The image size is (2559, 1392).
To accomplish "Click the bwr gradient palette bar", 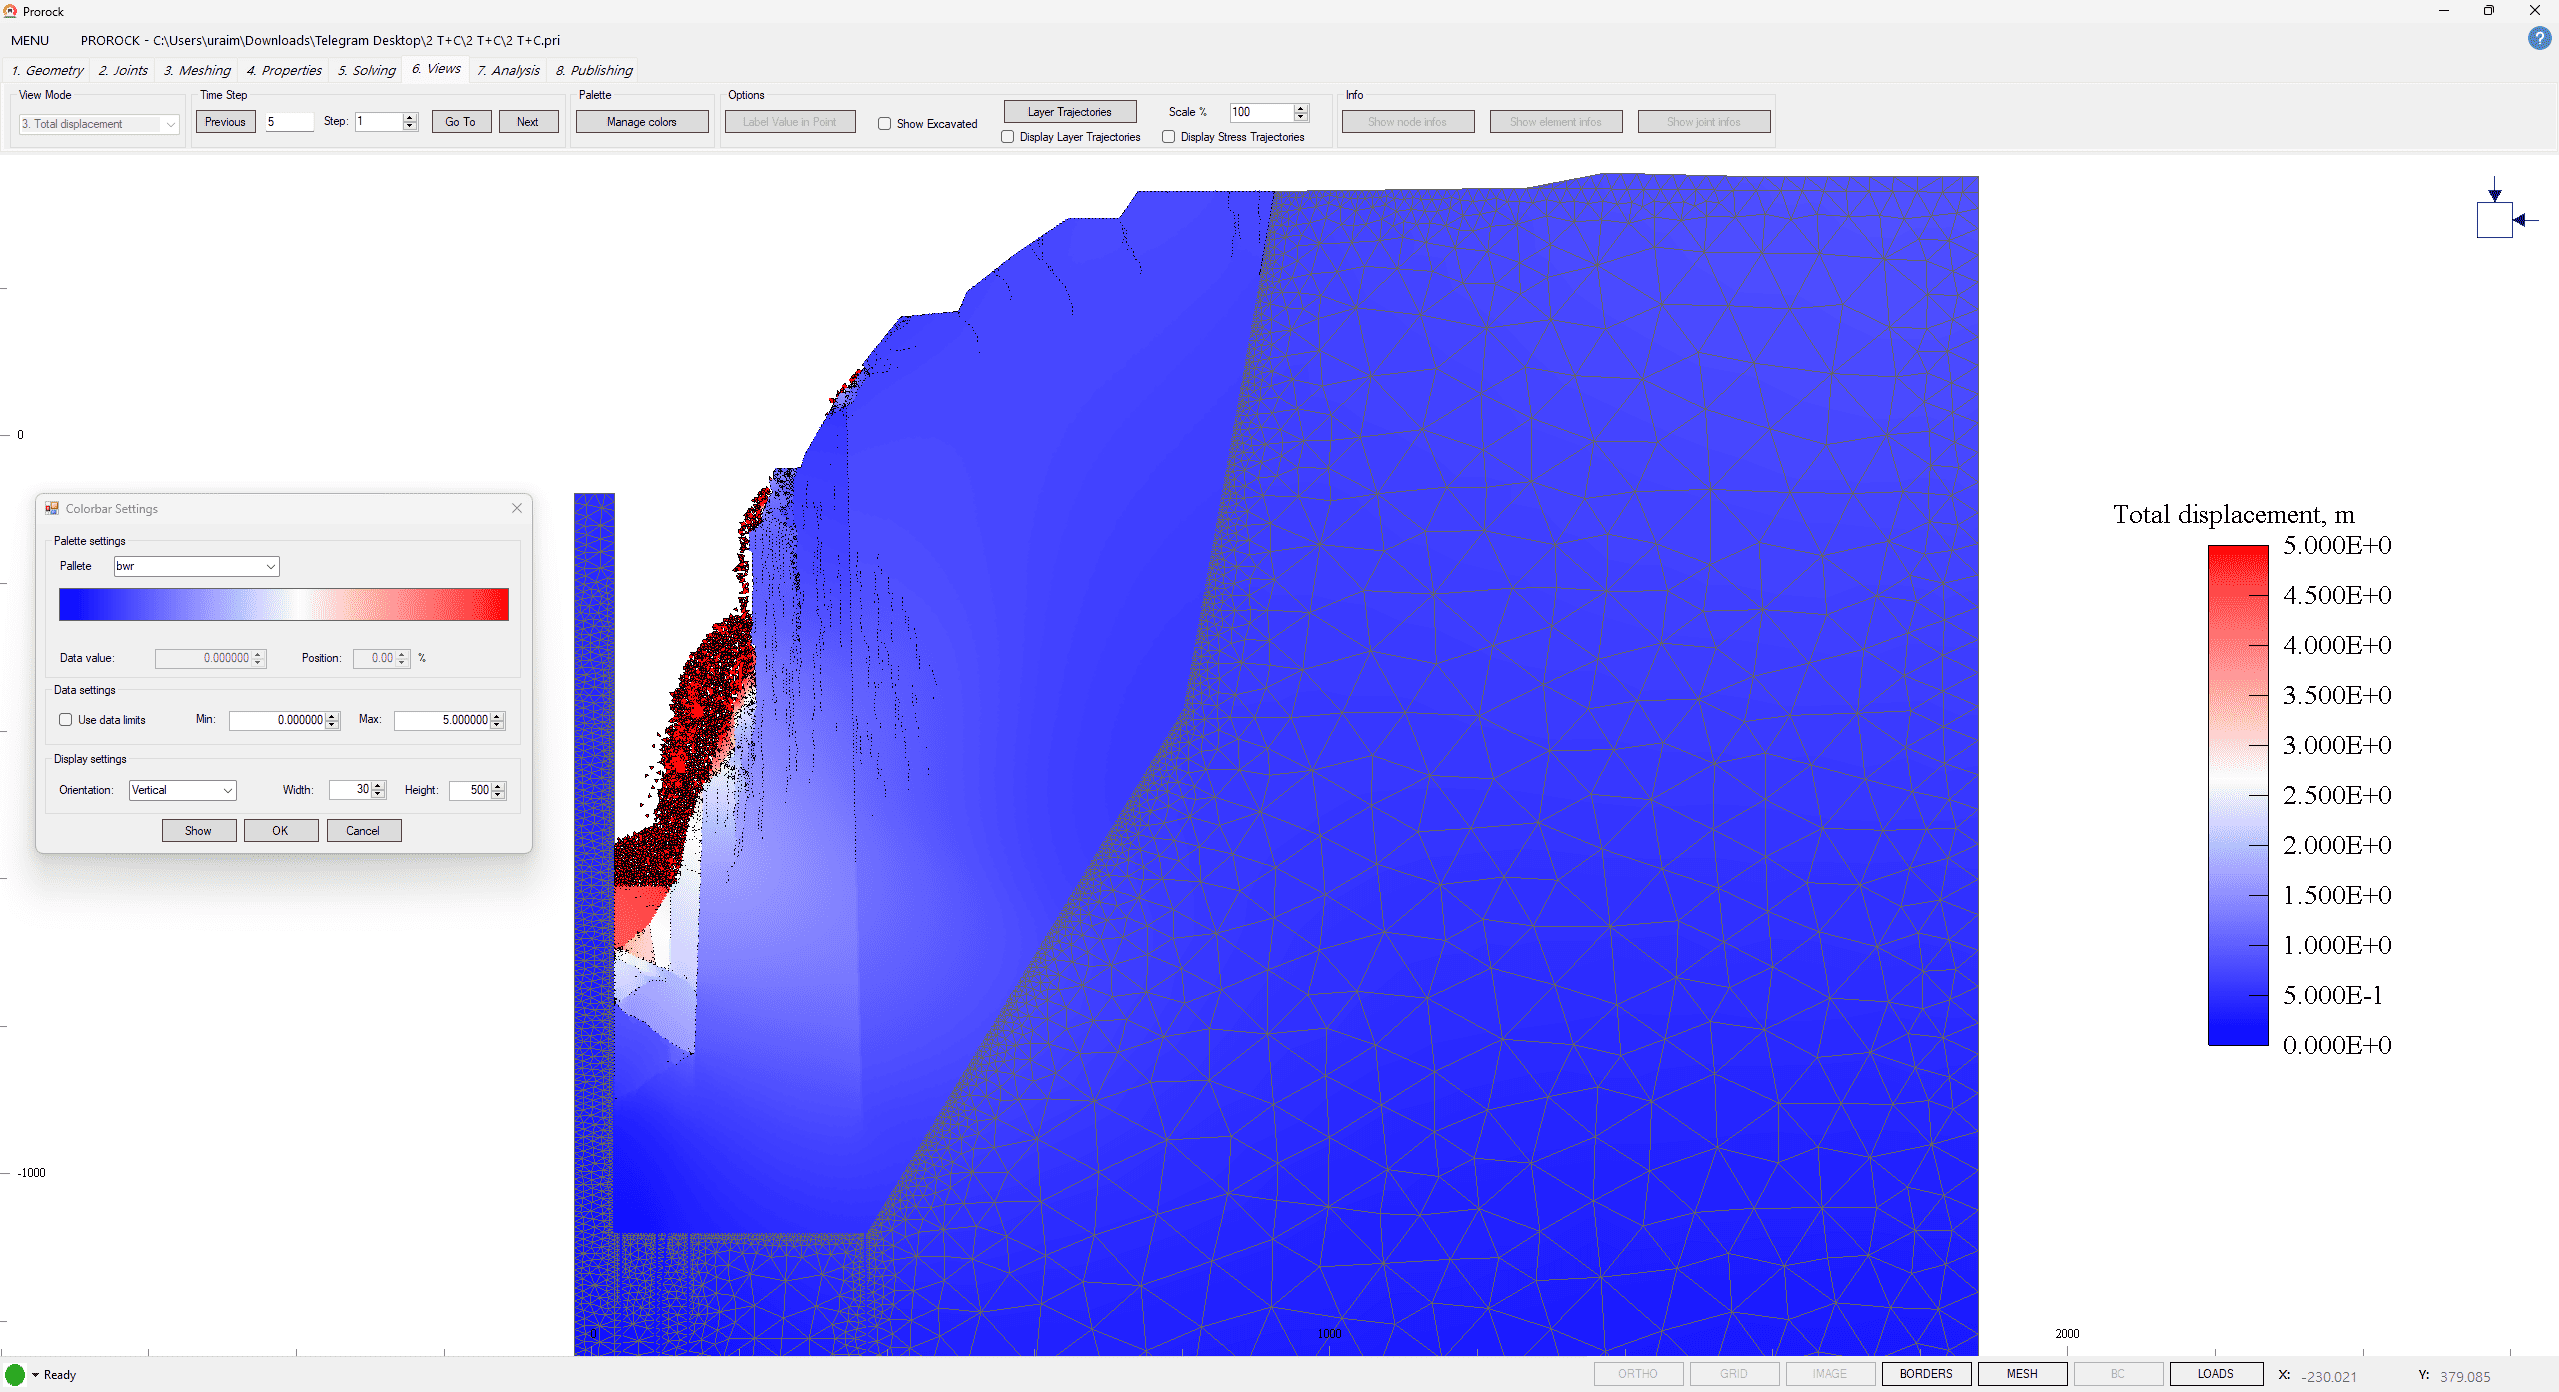I will [x=284, y=605].
